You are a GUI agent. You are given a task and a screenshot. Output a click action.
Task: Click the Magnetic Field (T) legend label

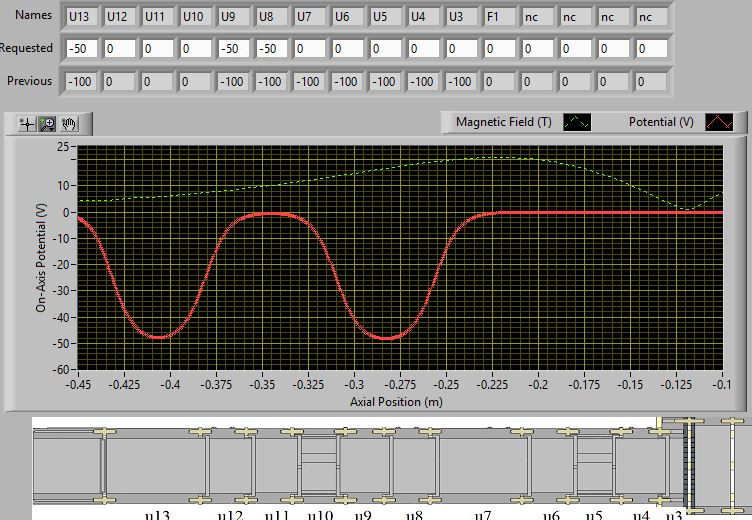[504, 122]
